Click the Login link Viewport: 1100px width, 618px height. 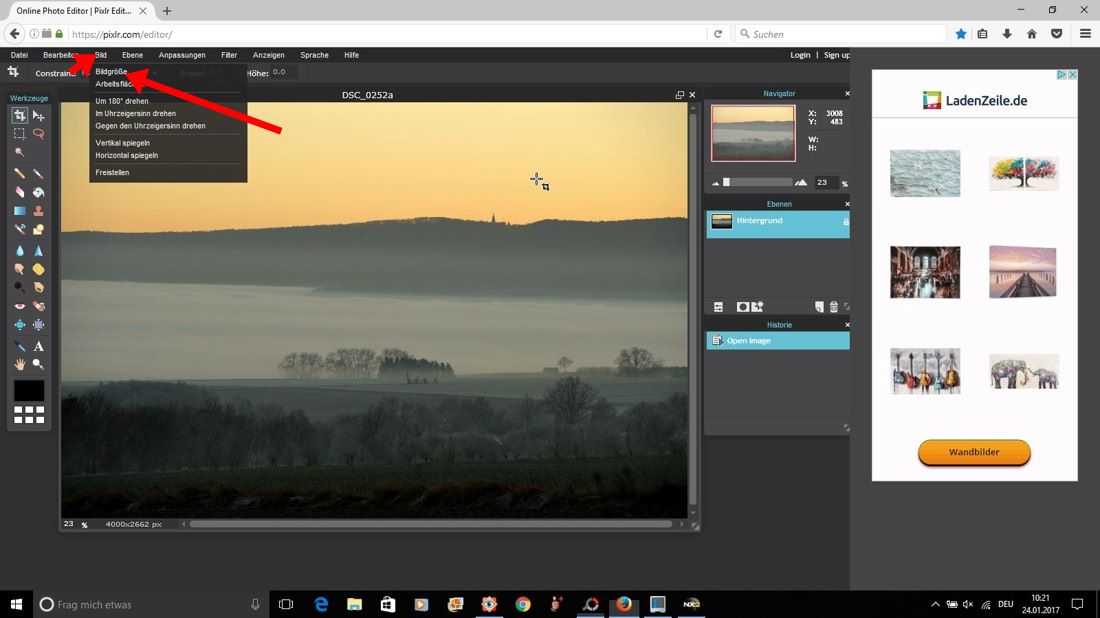tap(800, 55)
